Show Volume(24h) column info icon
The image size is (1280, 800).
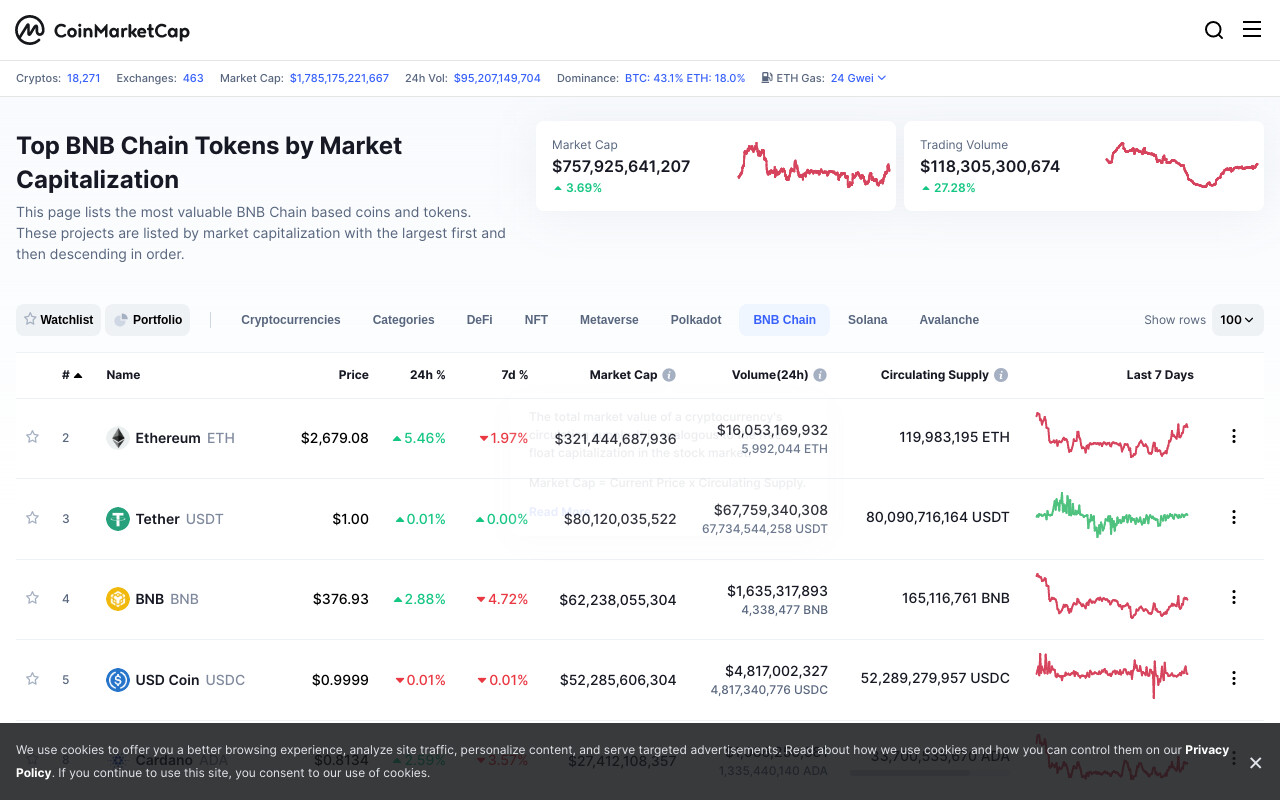click(x=820, y=375)
